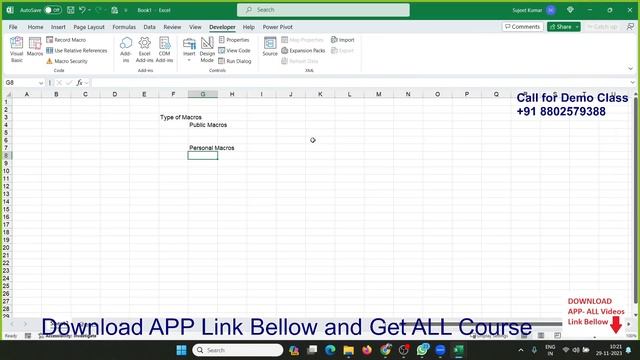The height and width of the screenshot is (360, 640).
Task: Save the workbook from title bar
Action: 71,10
